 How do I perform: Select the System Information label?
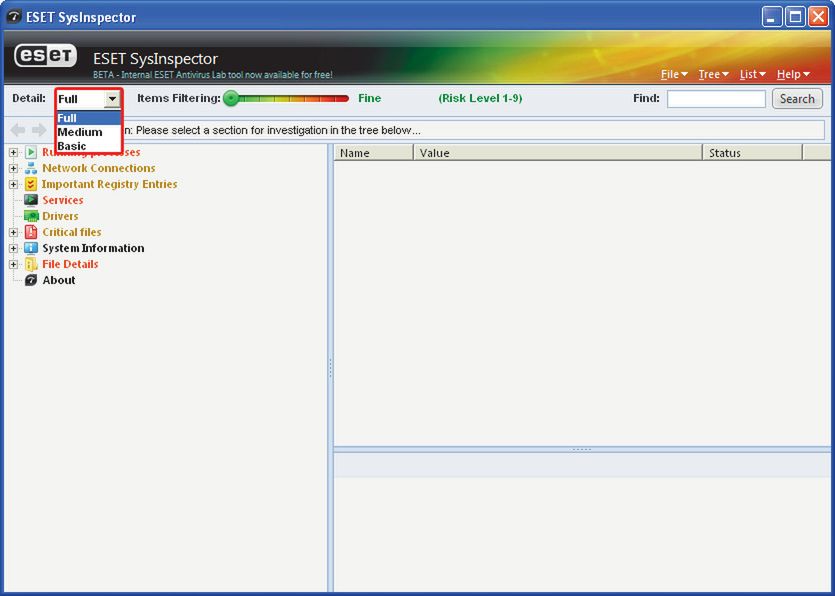(93, 248)
